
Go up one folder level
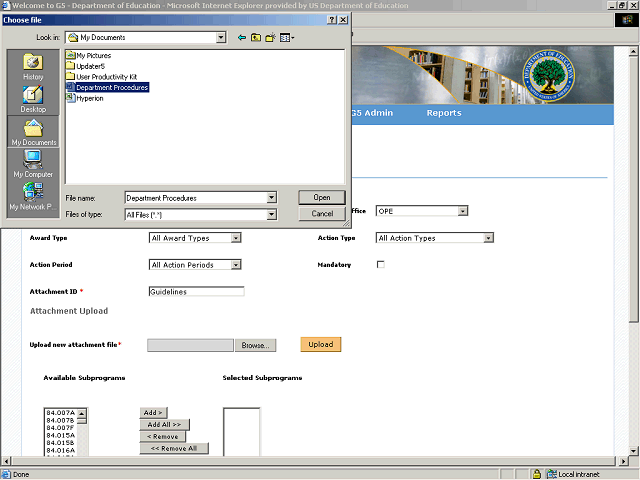point(256,38)
